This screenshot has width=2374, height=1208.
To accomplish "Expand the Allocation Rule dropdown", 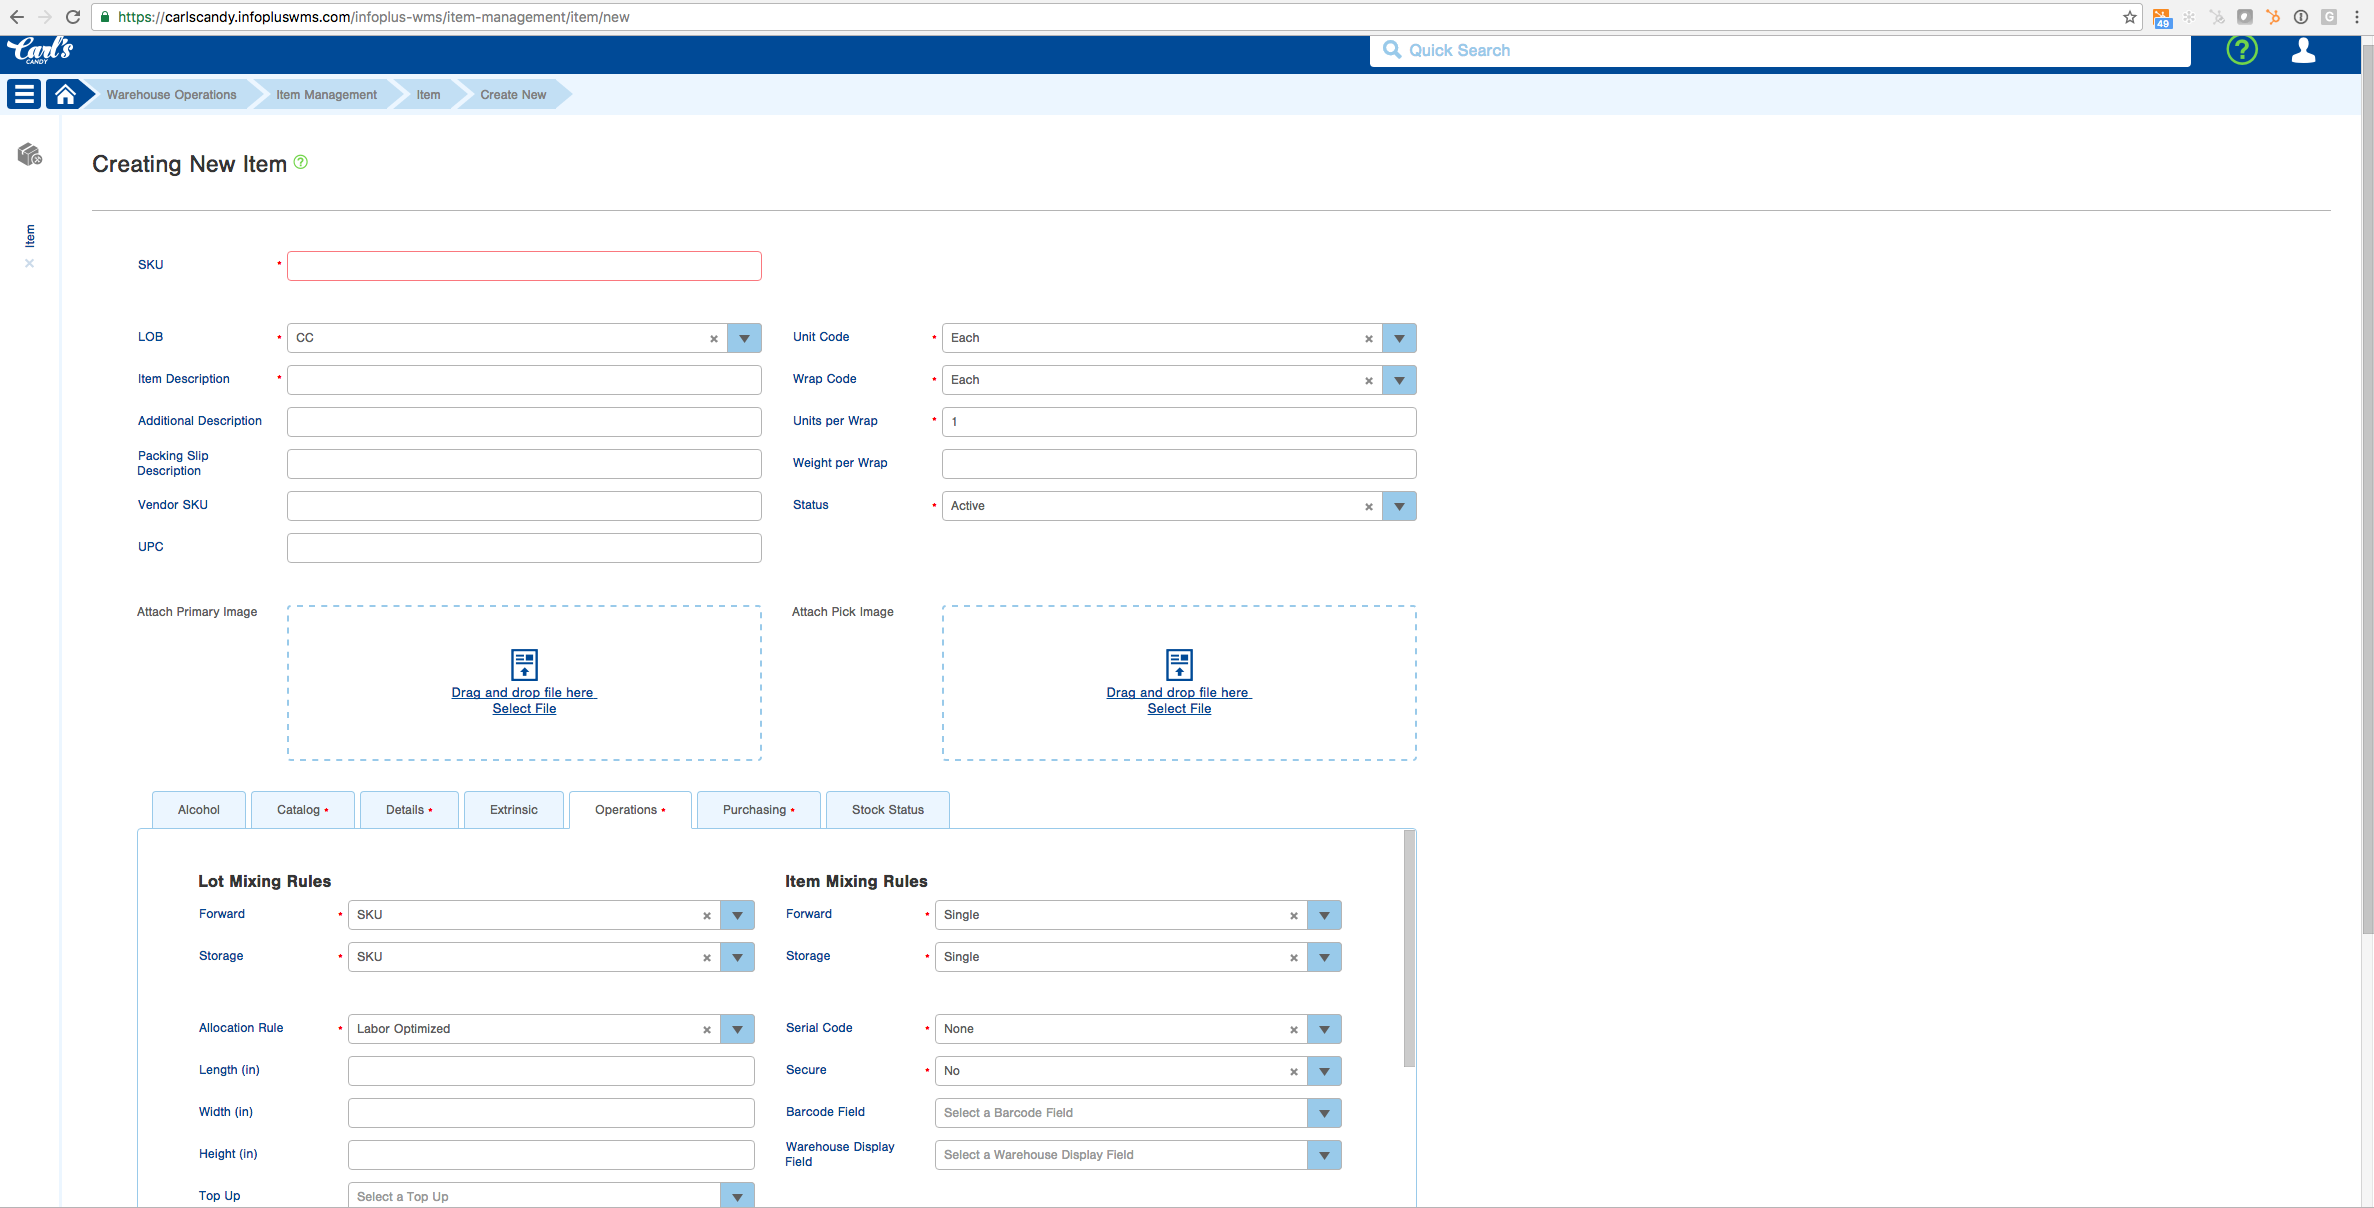I will tap(737, 1029).
